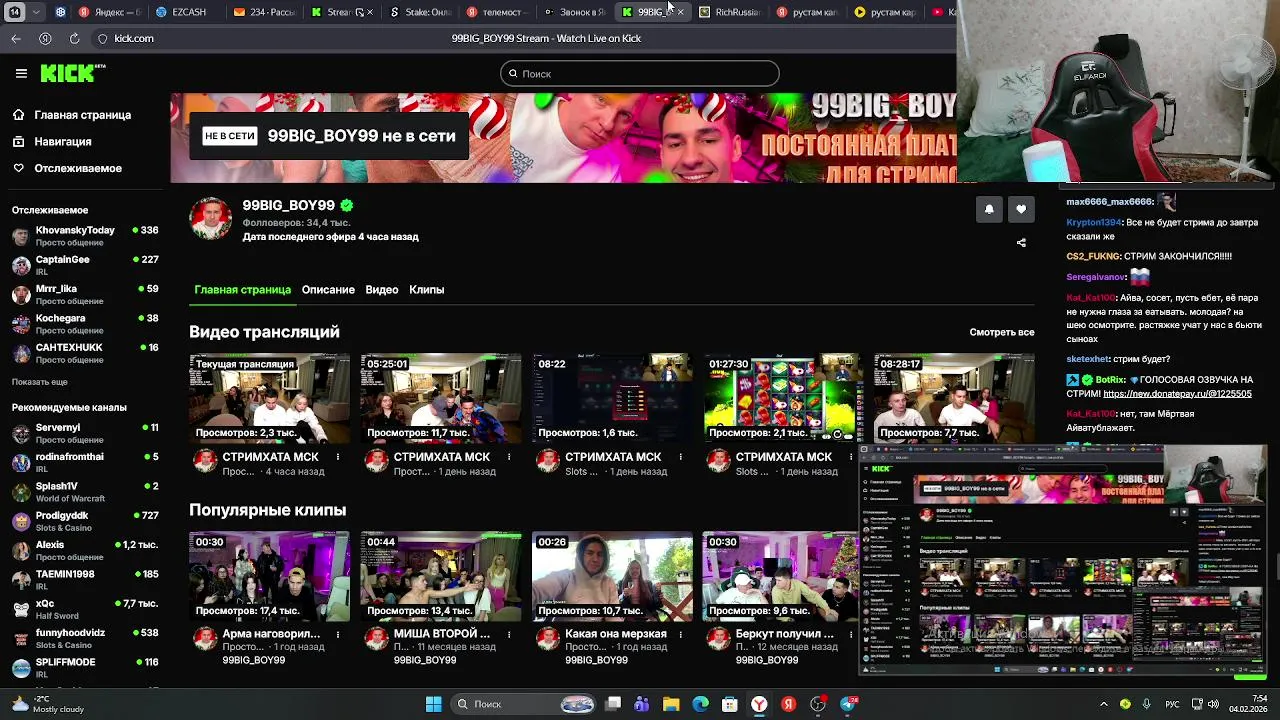Open options for the 'МИША ВТОРОЙ' clip

coord(509,634)
